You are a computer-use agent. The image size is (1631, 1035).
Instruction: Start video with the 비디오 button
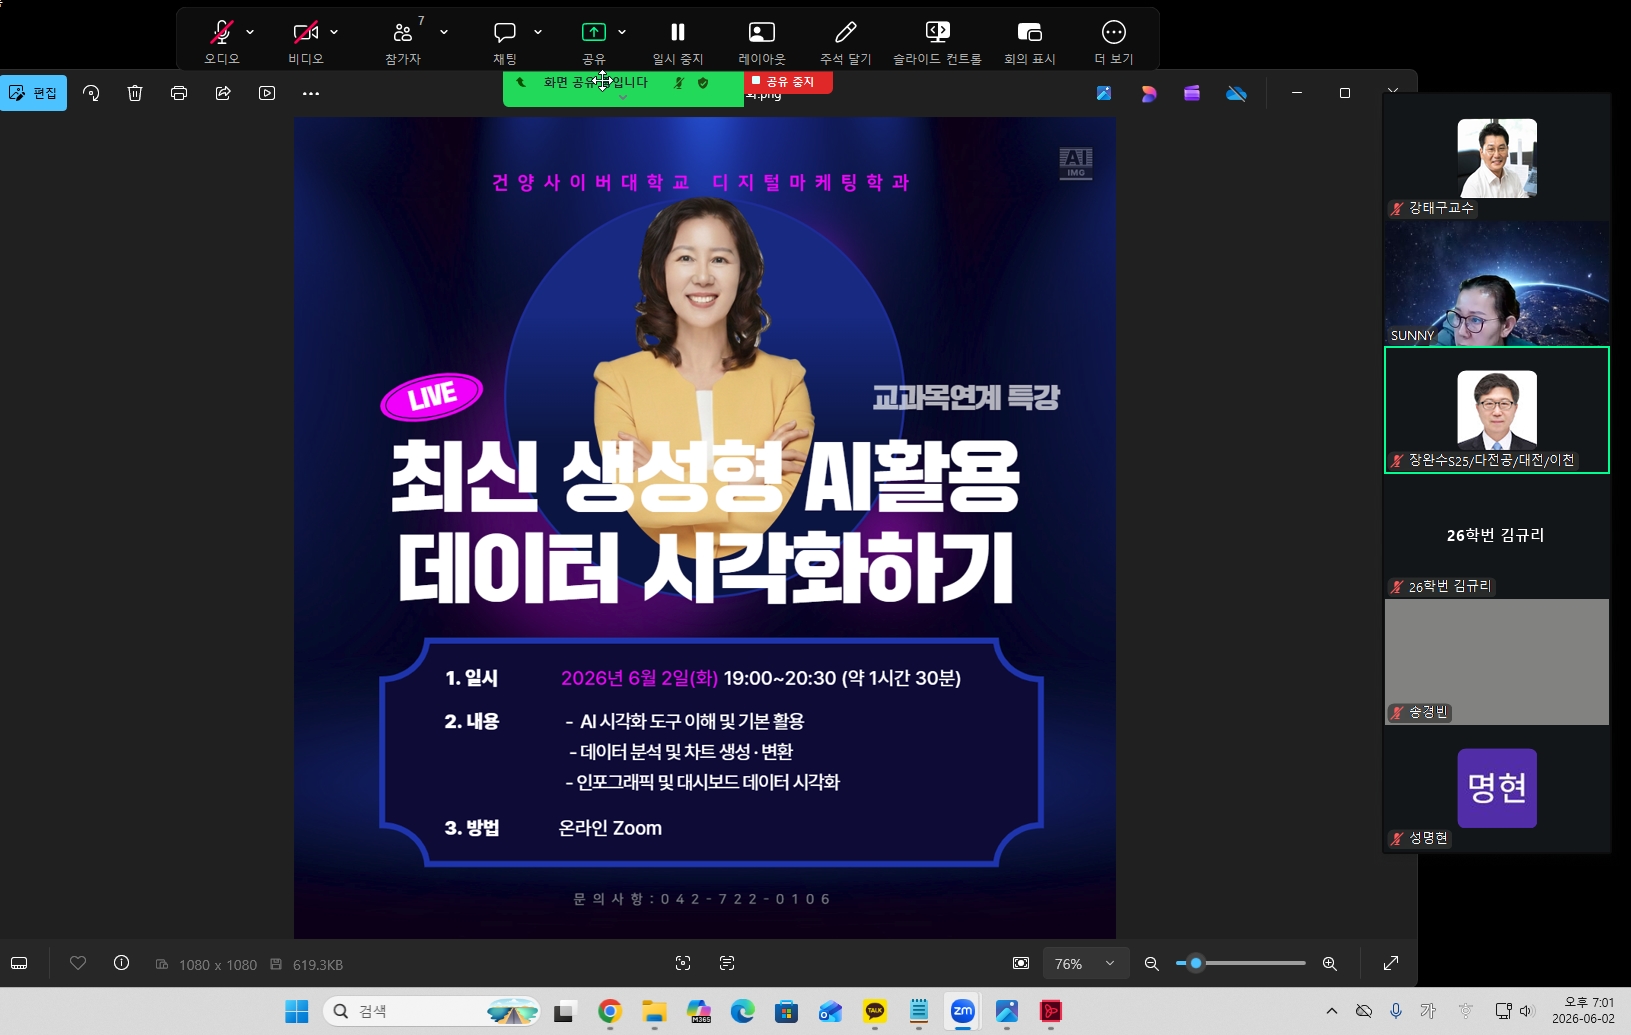[305, 41]
